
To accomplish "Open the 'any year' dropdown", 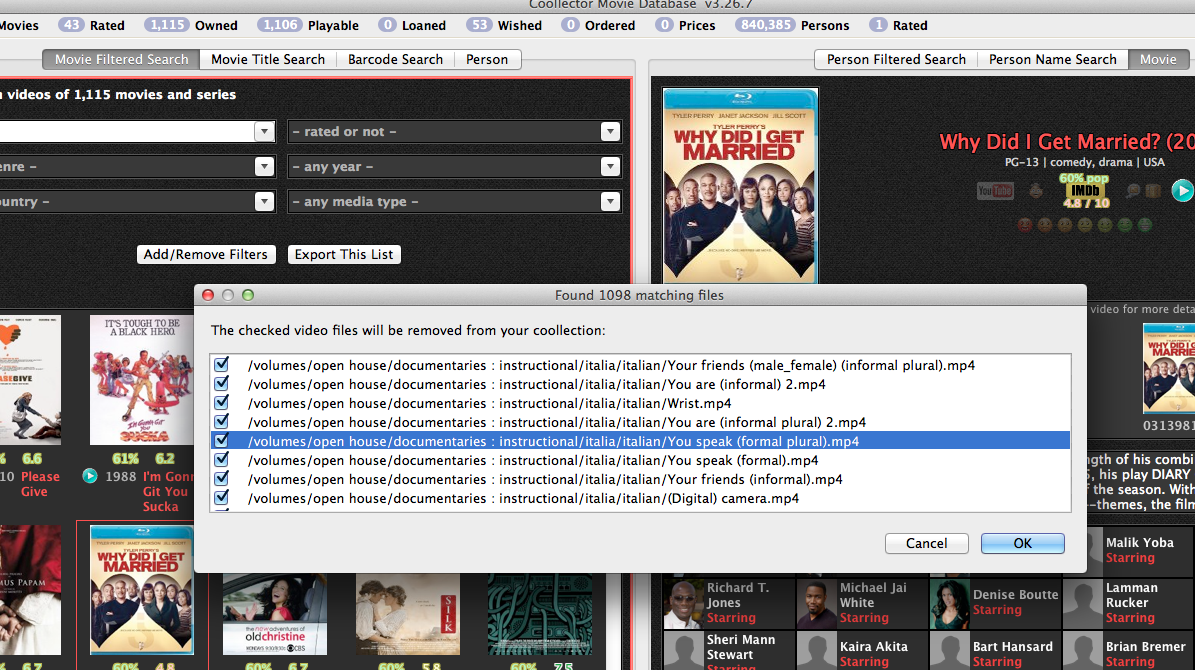I will point(454,167).
